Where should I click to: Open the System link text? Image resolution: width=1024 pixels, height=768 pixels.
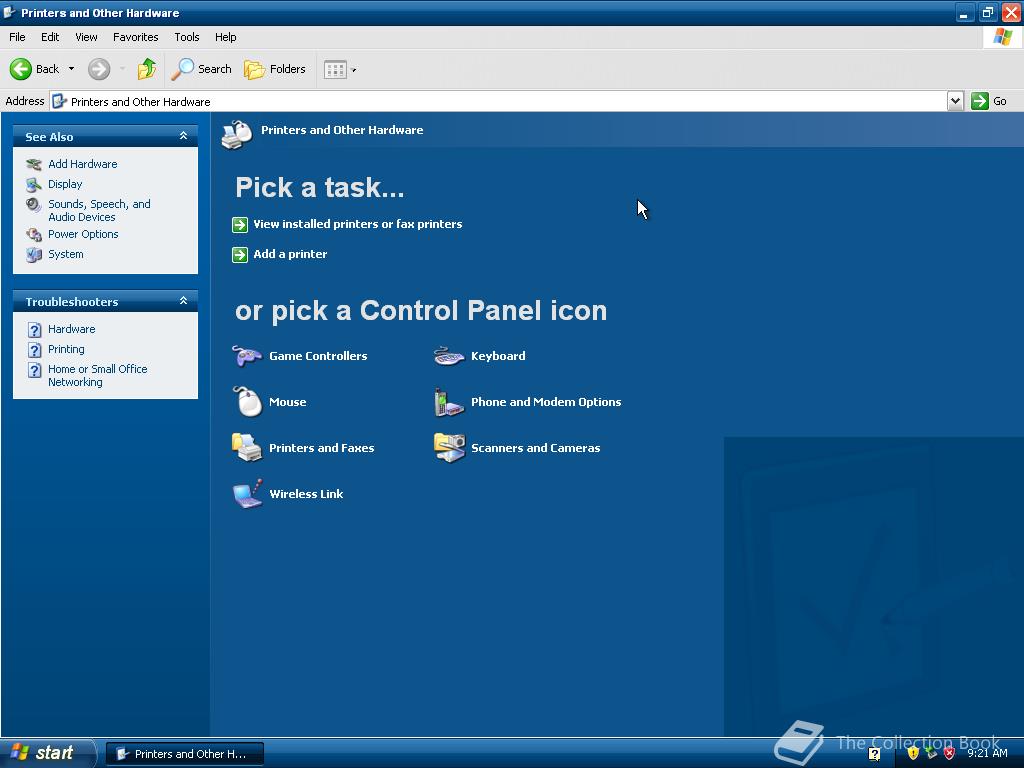pos(65,254)
